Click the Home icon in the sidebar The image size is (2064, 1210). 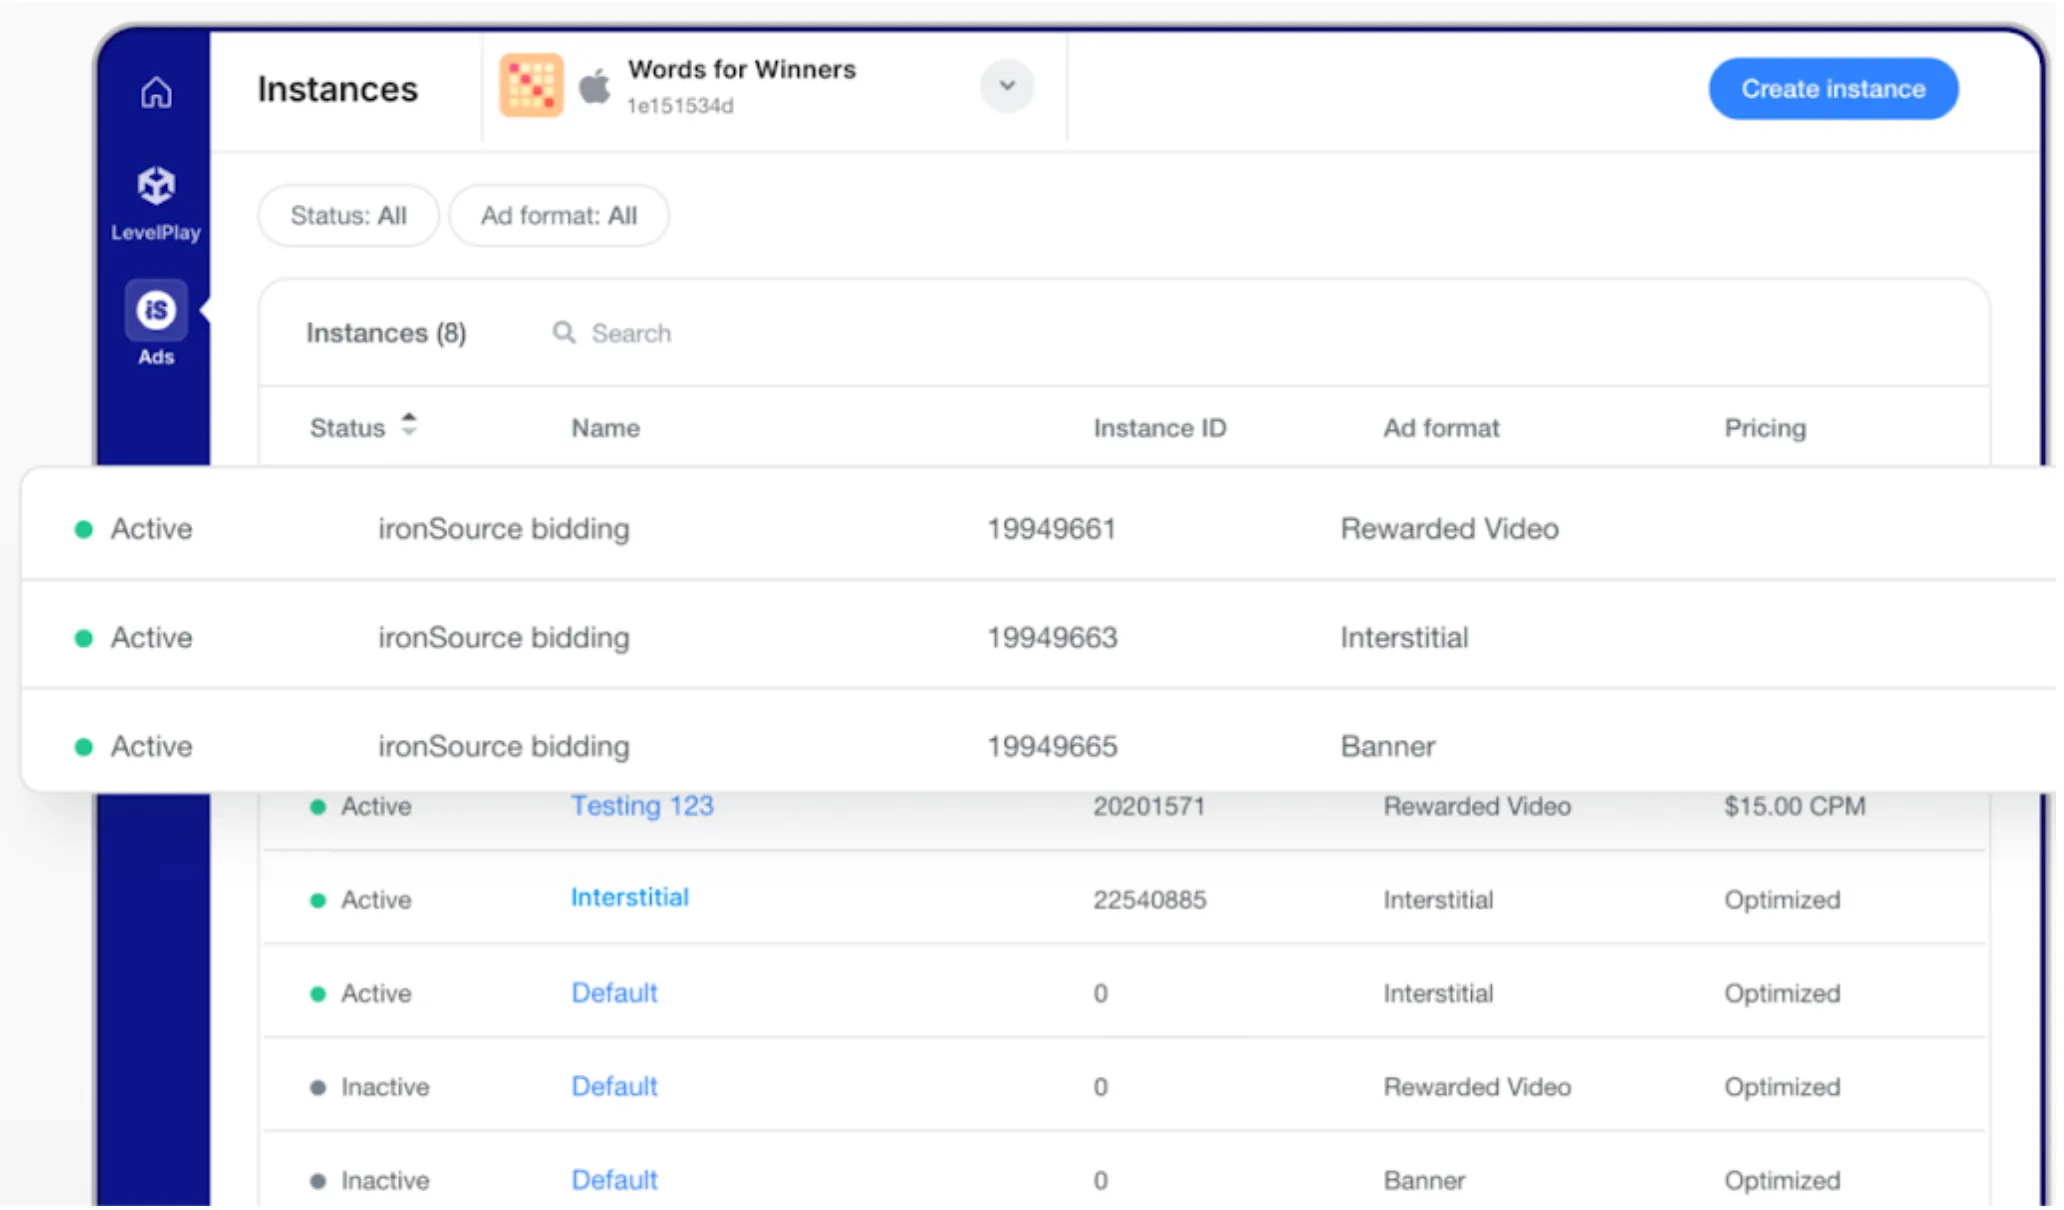coord(155,92)
